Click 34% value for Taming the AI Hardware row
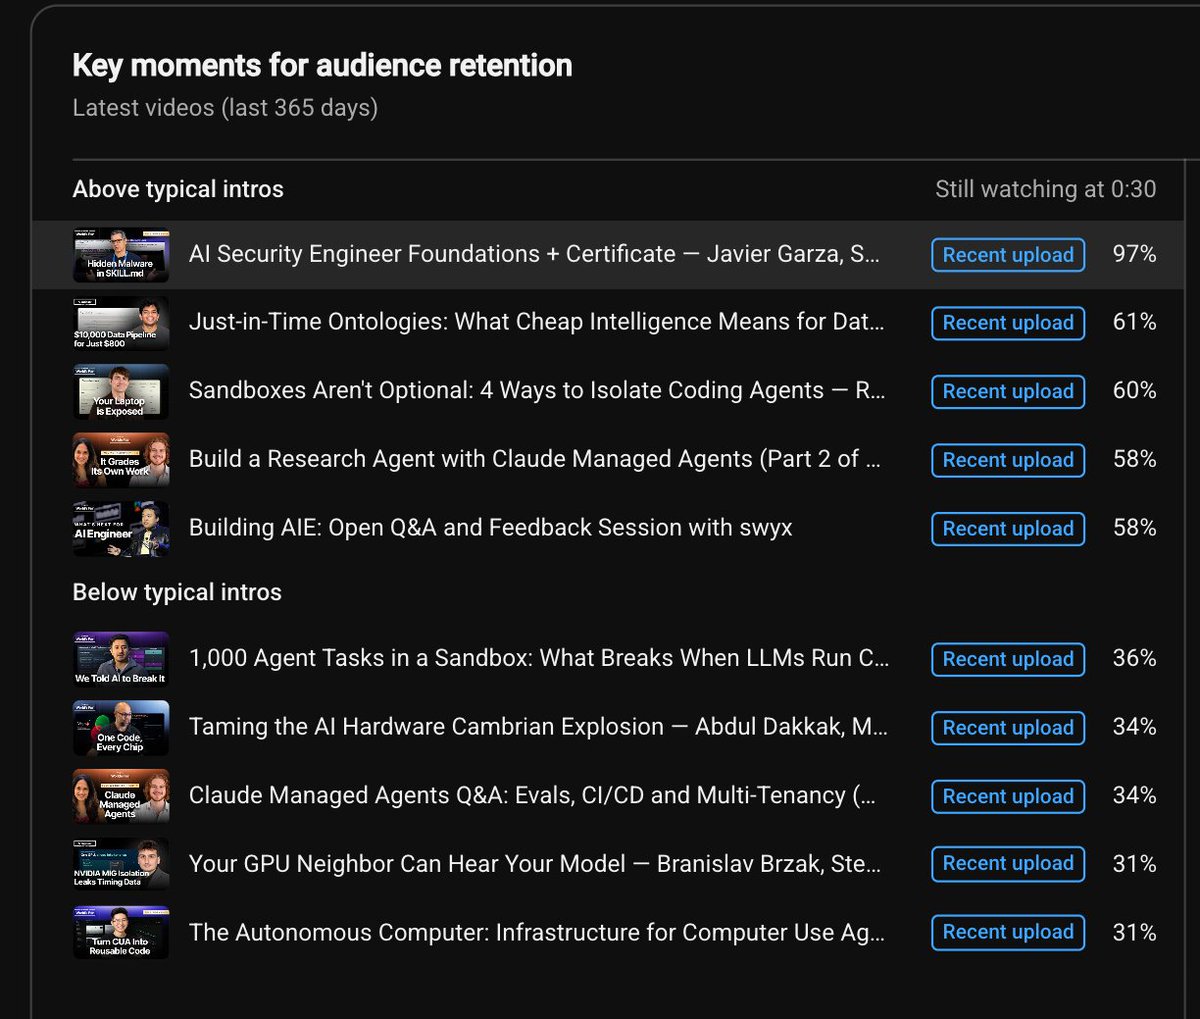This screenshot has height=1019, width=1200. 1135,726
